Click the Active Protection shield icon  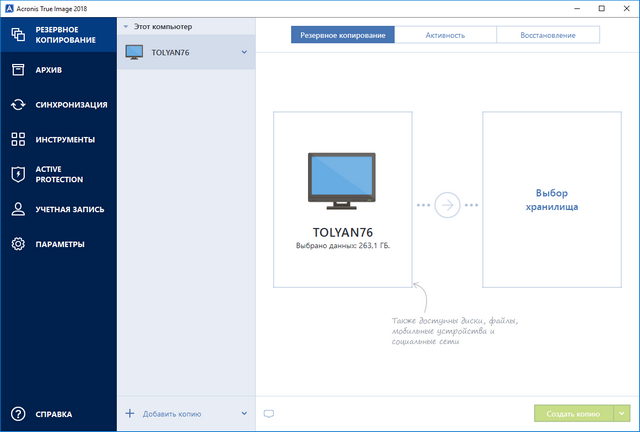18,175
